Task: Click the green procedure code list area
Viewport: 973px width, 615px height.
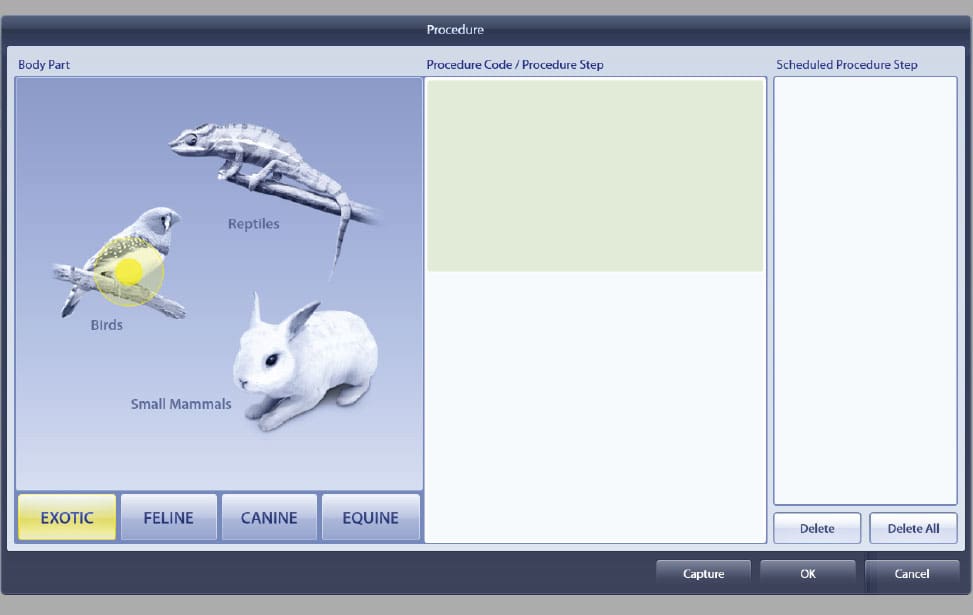Action: 595,175
